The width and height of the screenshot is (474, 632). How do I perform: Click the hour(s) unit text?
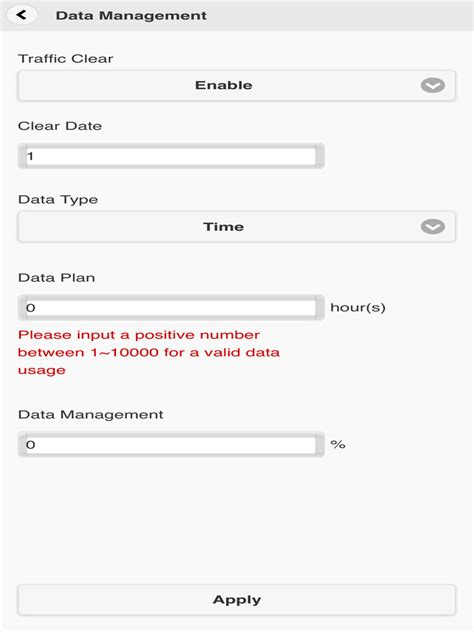click(358, 308)
